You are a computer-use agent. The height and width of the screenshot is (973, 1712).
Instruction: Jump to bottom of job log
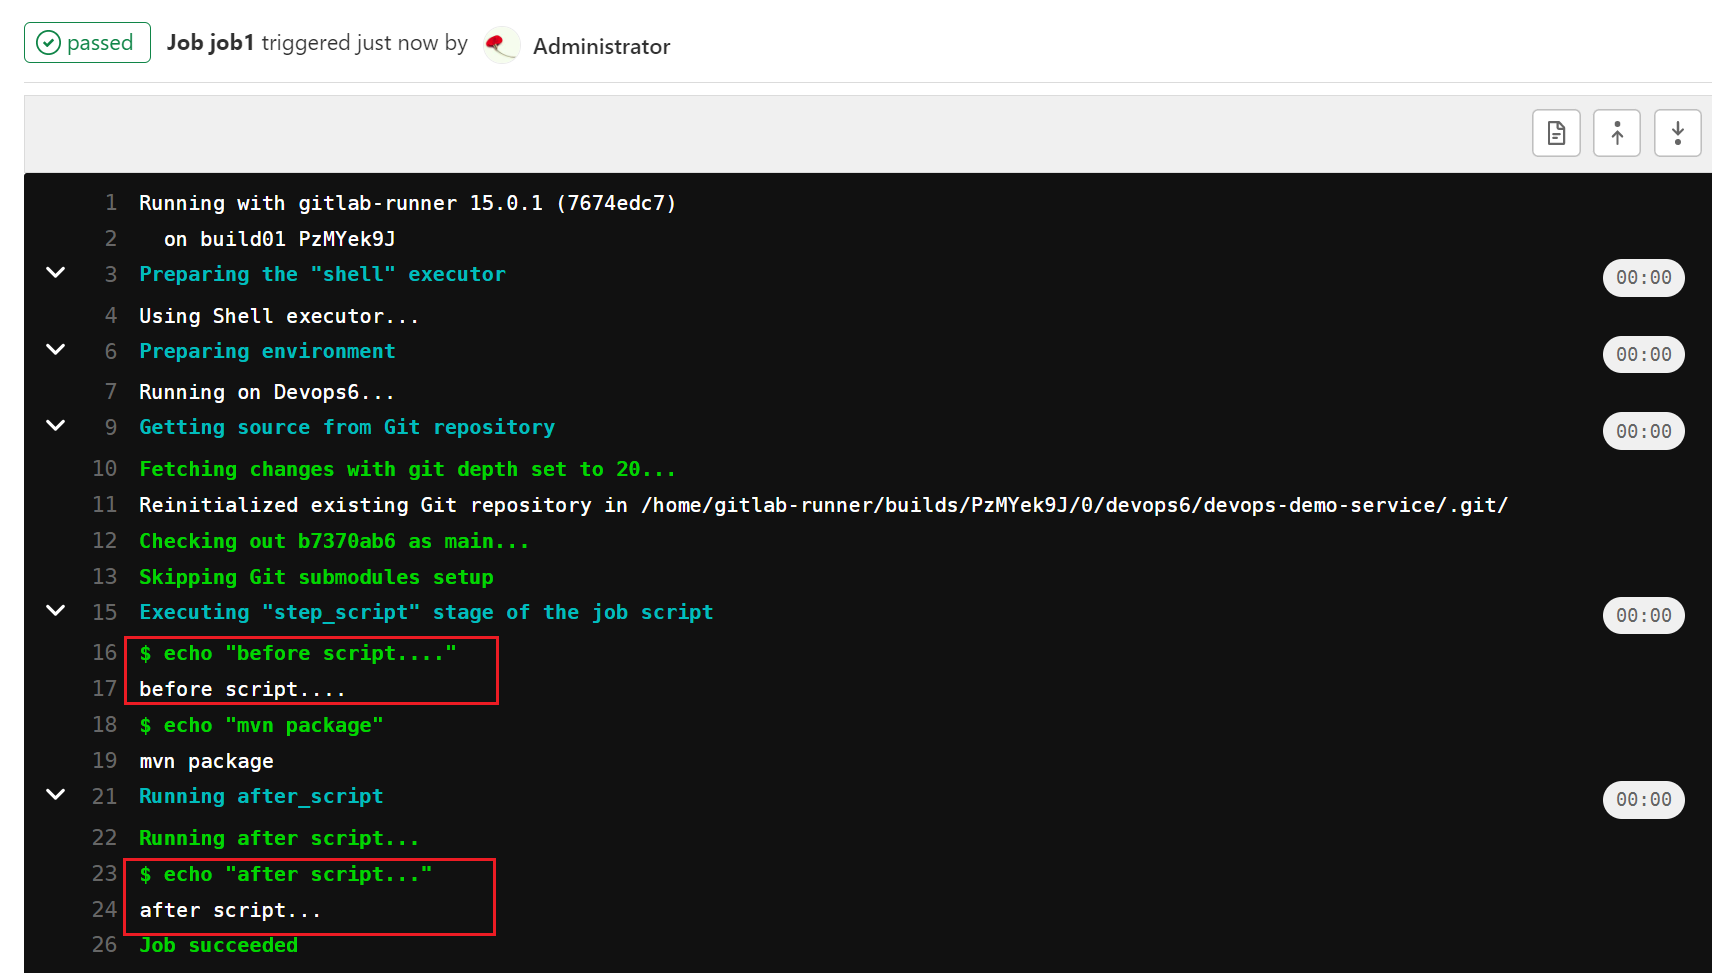pos(1678,133)
